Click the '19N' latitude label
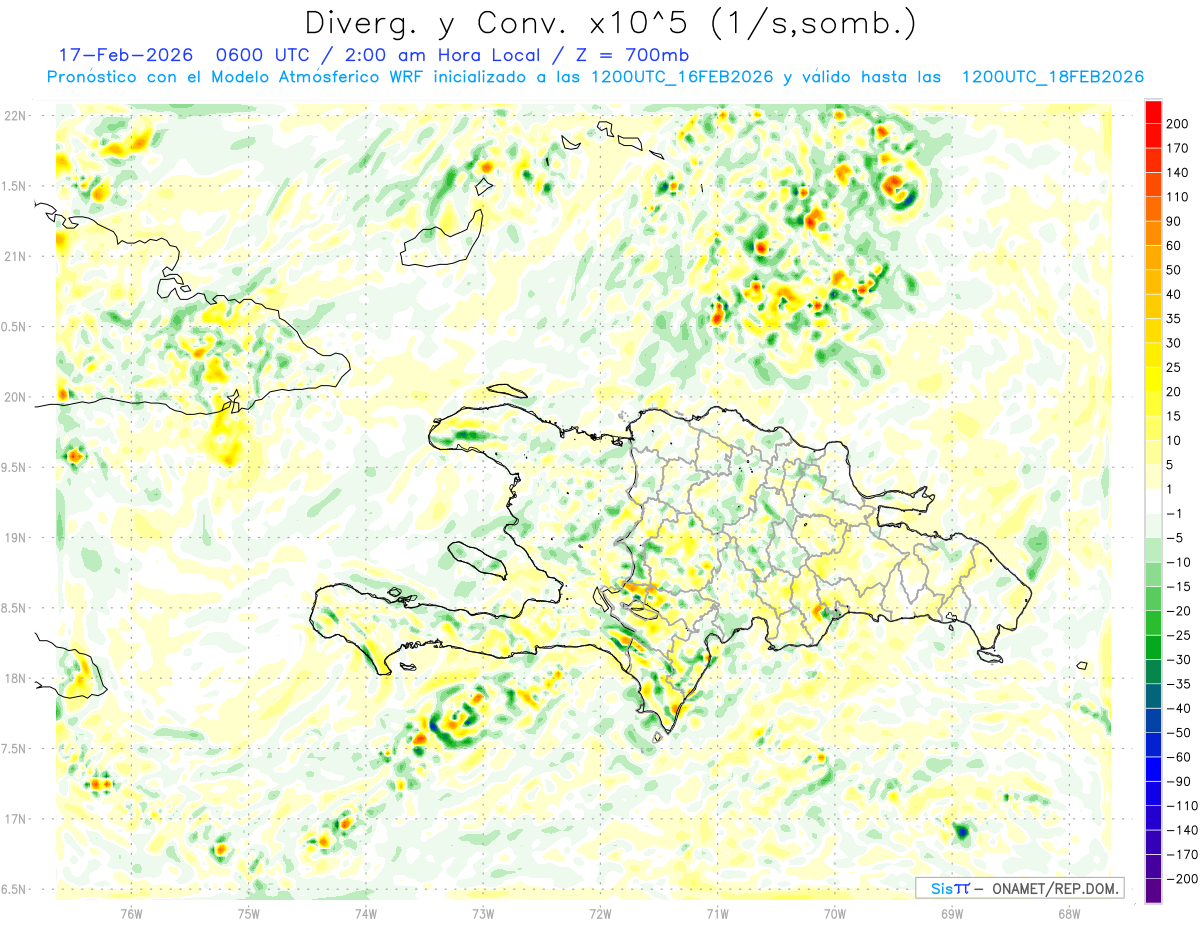Image resolution: width=1200 pixels, height=927 pixels. 15,538
